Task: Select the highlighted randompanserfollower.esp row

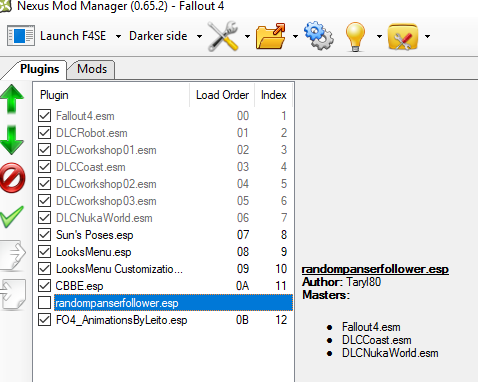Action: pyautogui.click(x=173, y=303)
